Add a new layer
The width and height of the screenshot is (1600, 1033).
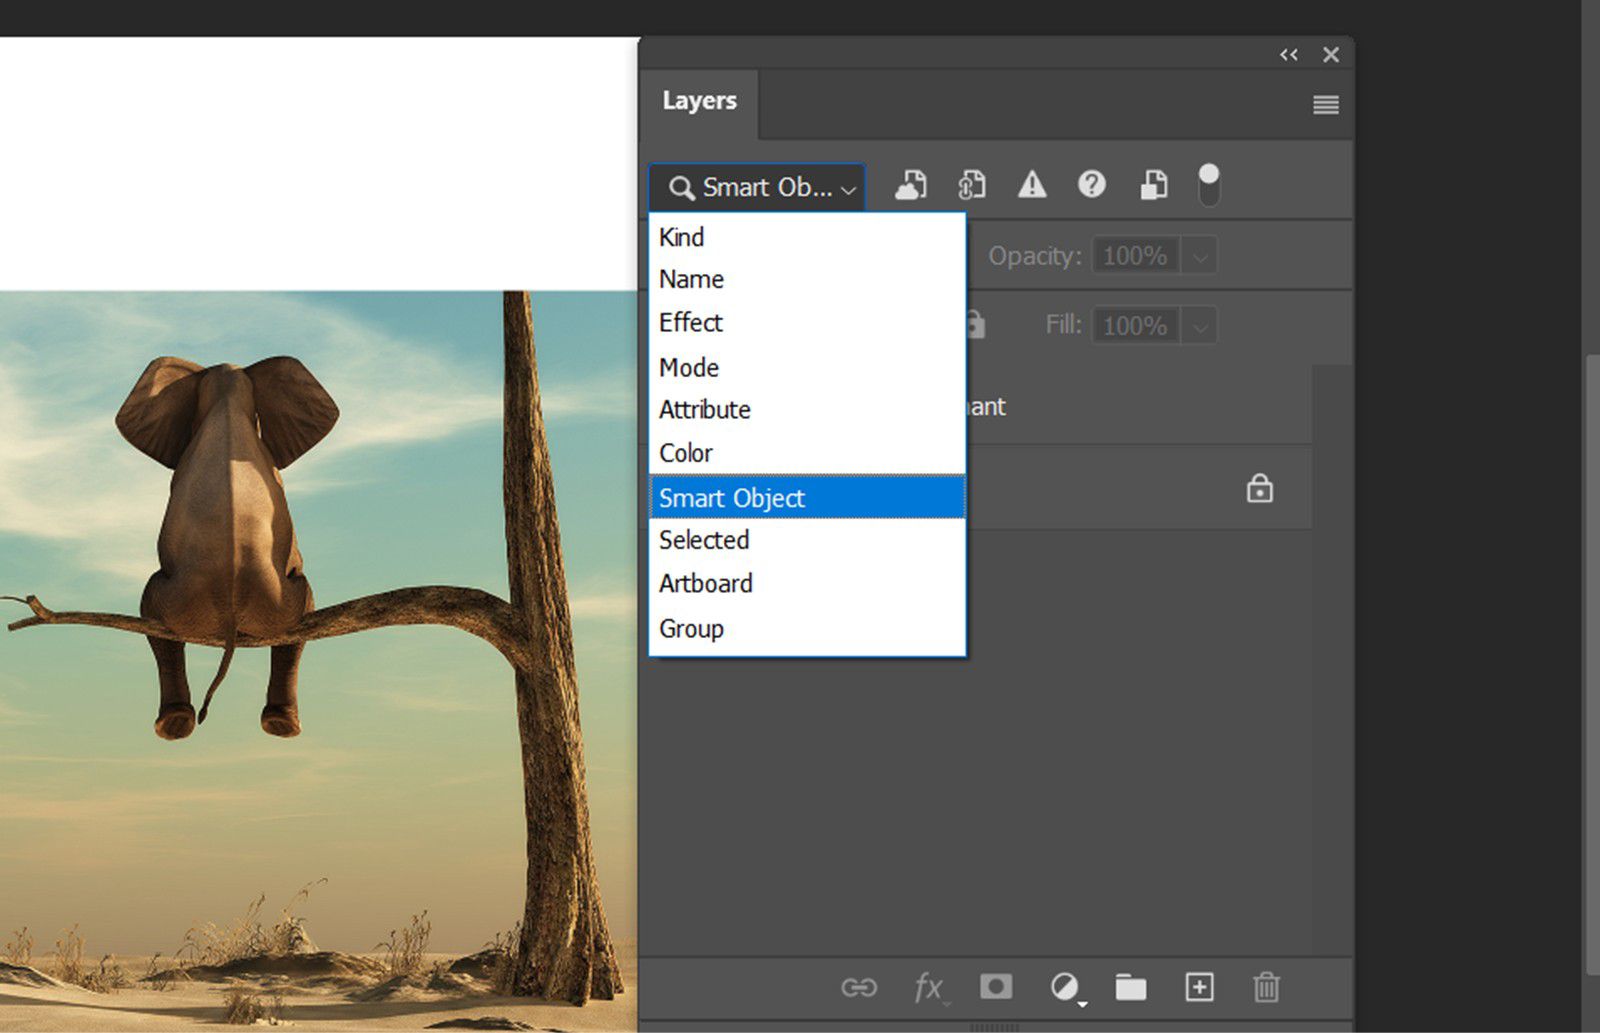coord(1199,988)
